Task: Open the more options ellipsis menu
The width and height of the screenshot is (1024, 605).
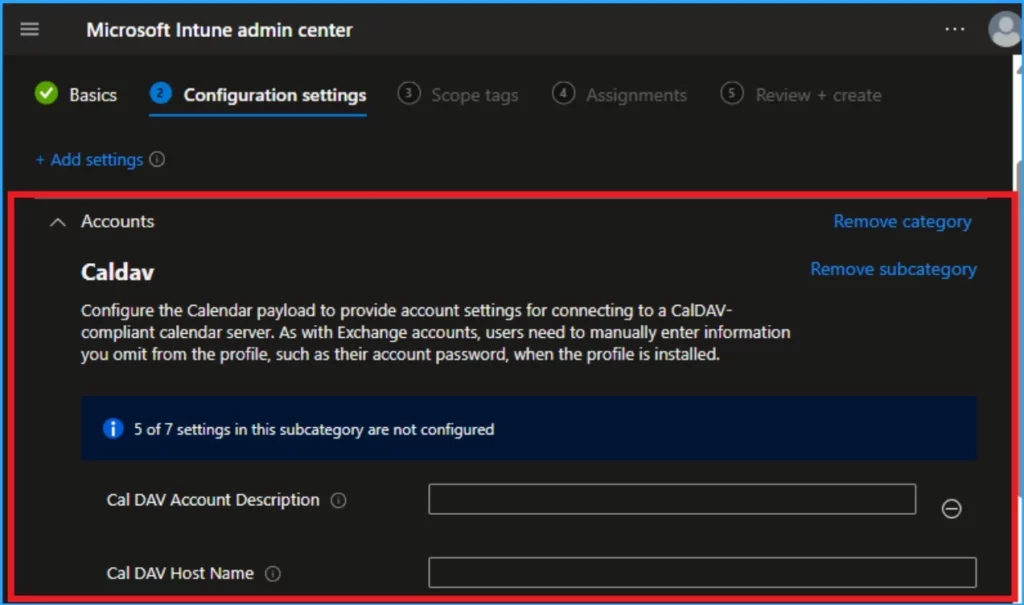Action: [x=954, y=29]
